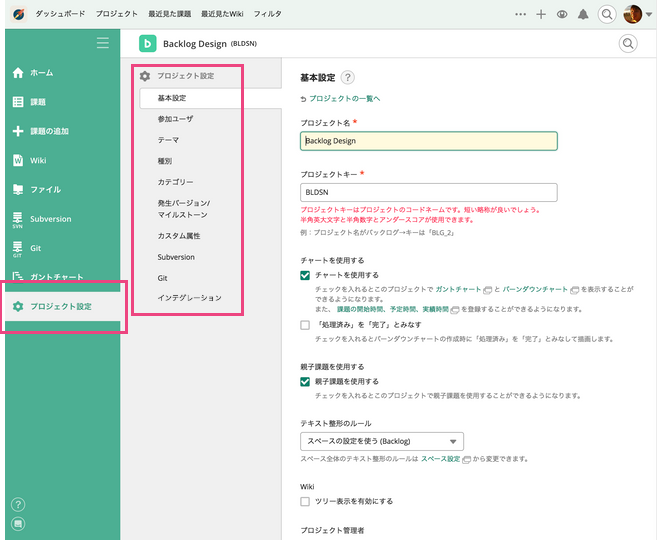Click the Backlog Design project title
Screen dimensions: 657x540
pos(195,44)
